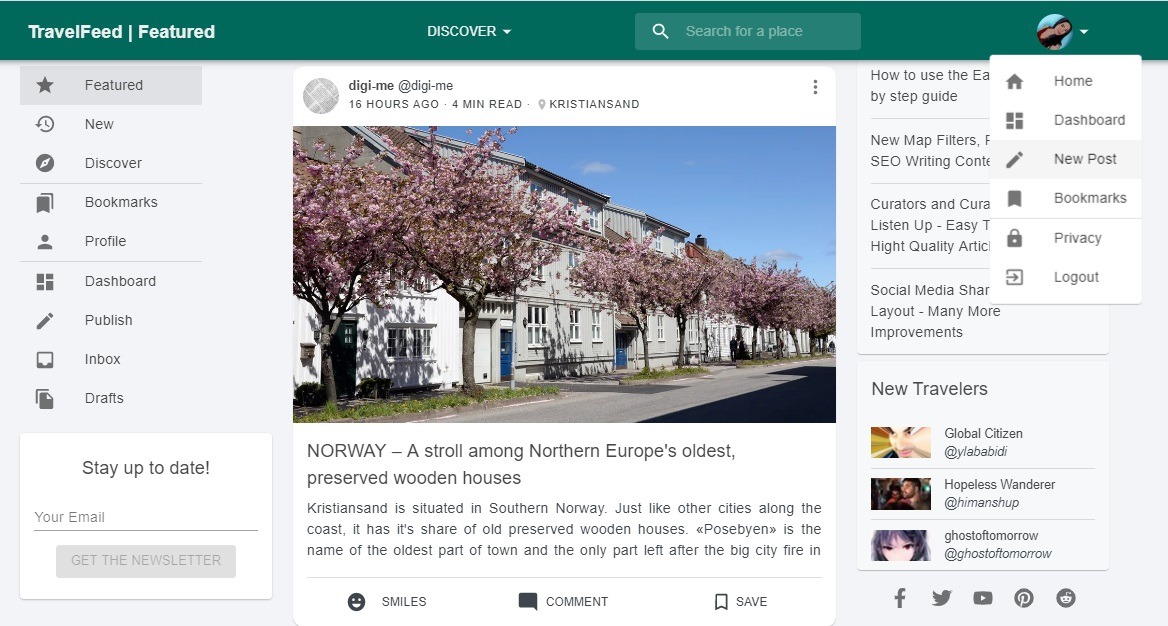Click the search magnifier icon
1168x626 pixels.
point(660,31)
